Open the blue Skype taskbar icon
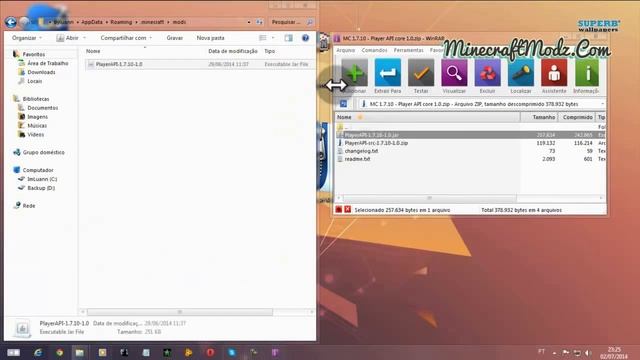Viewport: 640px width, 360px height. tap(232, 352)
